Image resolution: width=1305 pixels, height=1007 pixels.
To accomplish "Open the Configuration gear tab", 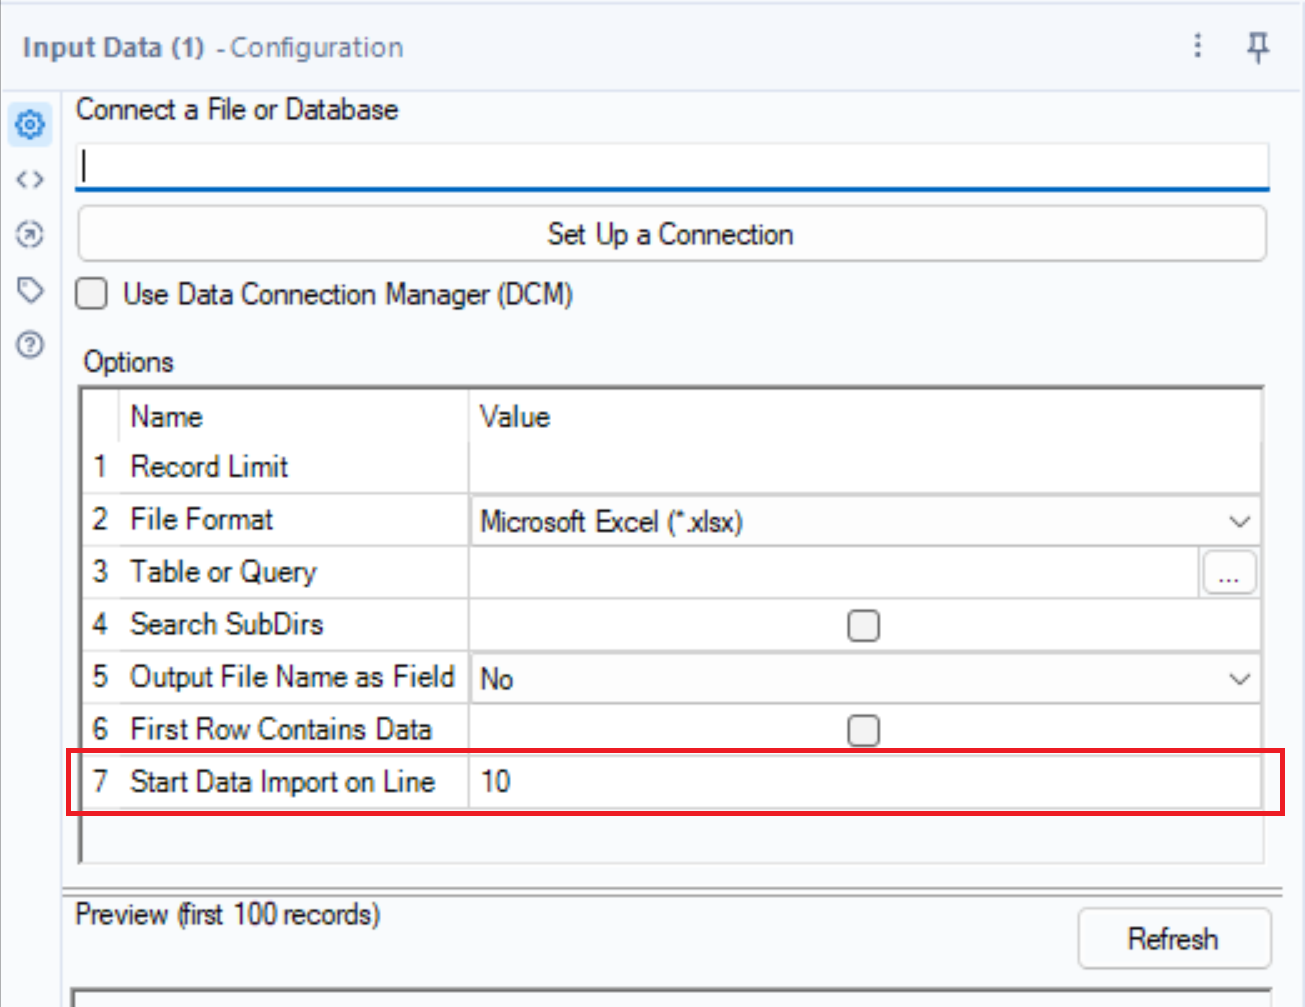I will (x=29, y=125).
